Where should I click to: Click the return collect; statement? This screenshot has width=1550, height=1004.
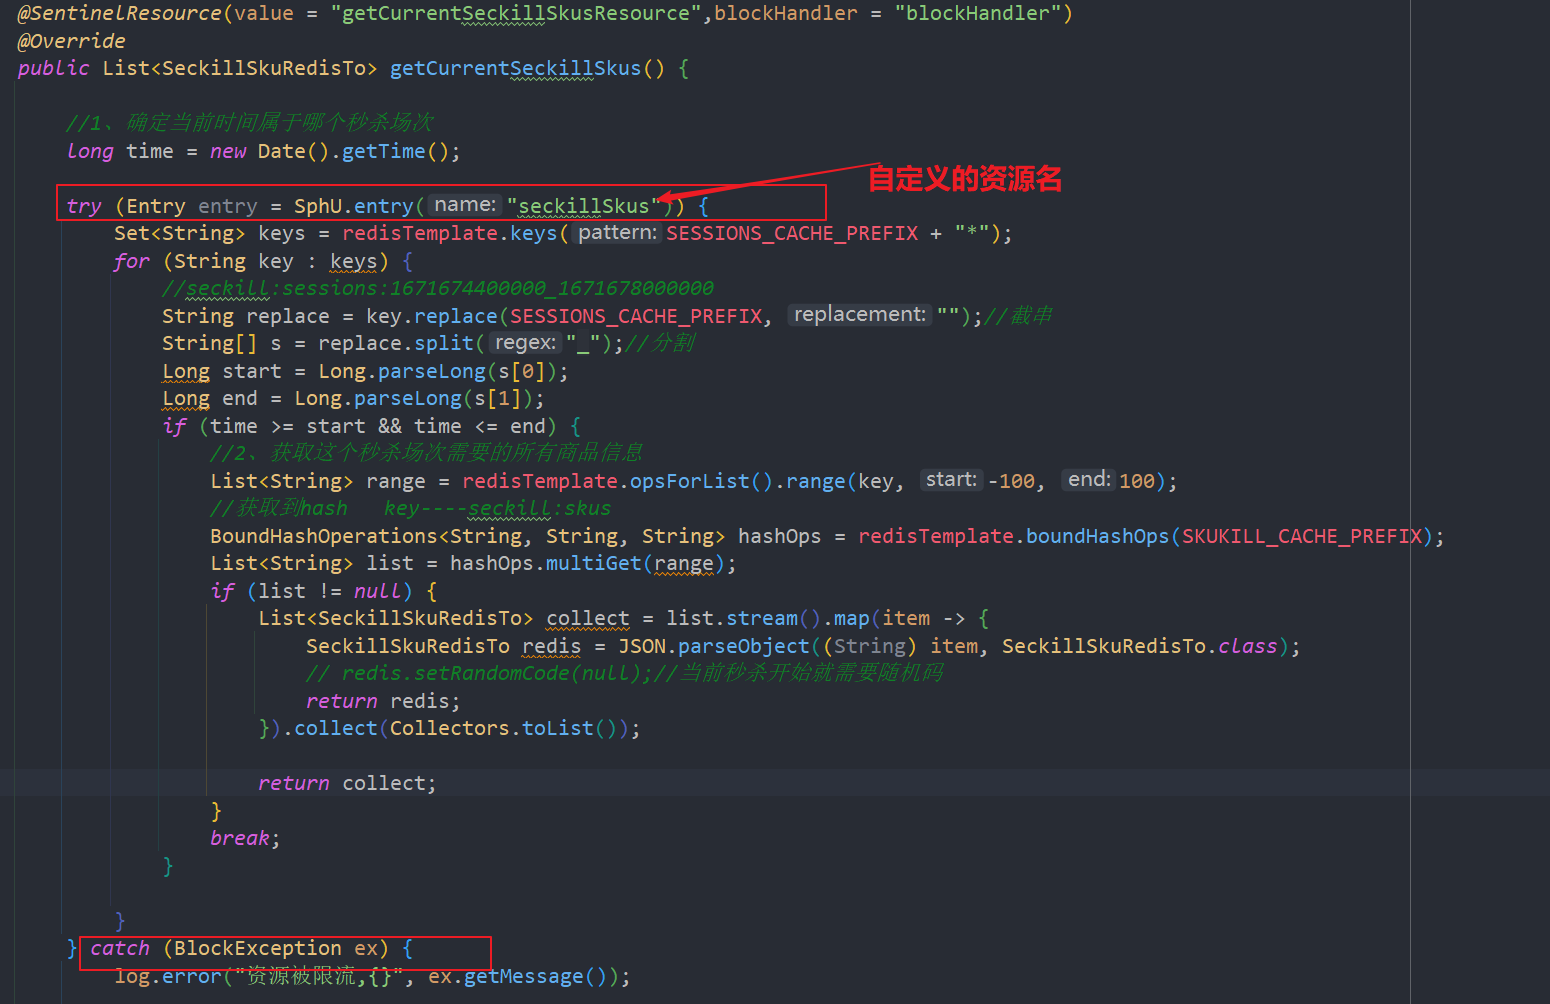coord(347,783)
